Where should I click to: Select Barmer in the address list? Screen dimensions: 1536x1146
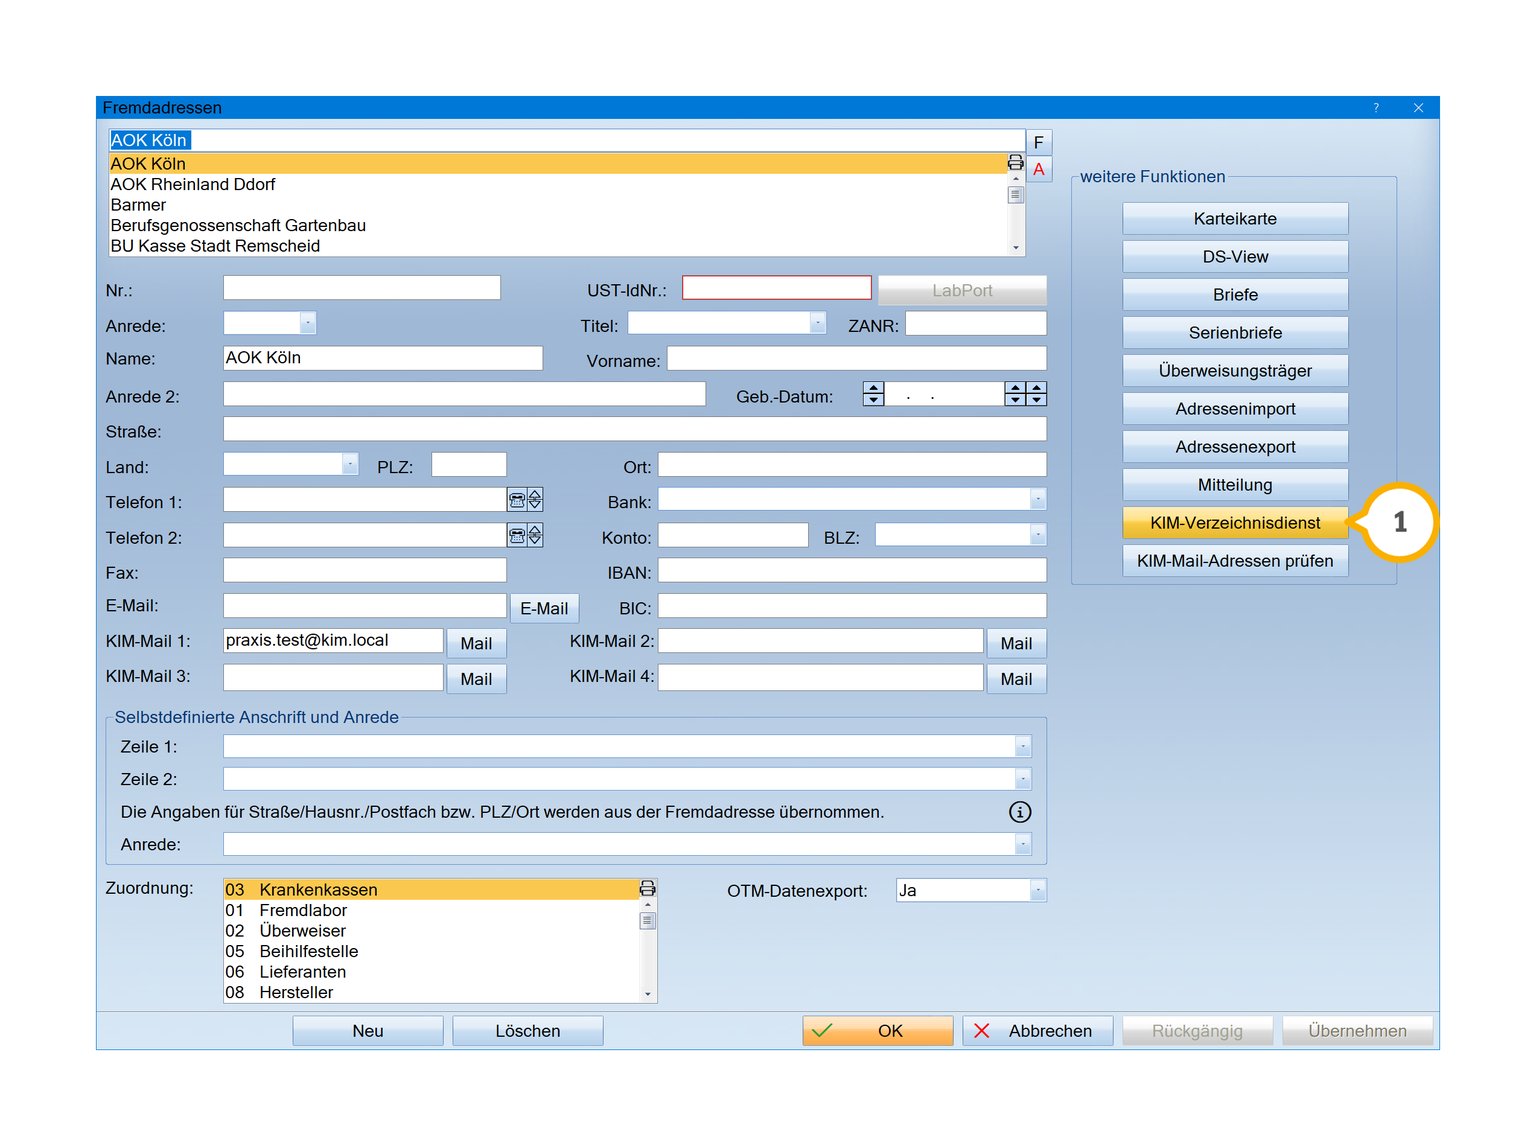(x=558, y=205)
